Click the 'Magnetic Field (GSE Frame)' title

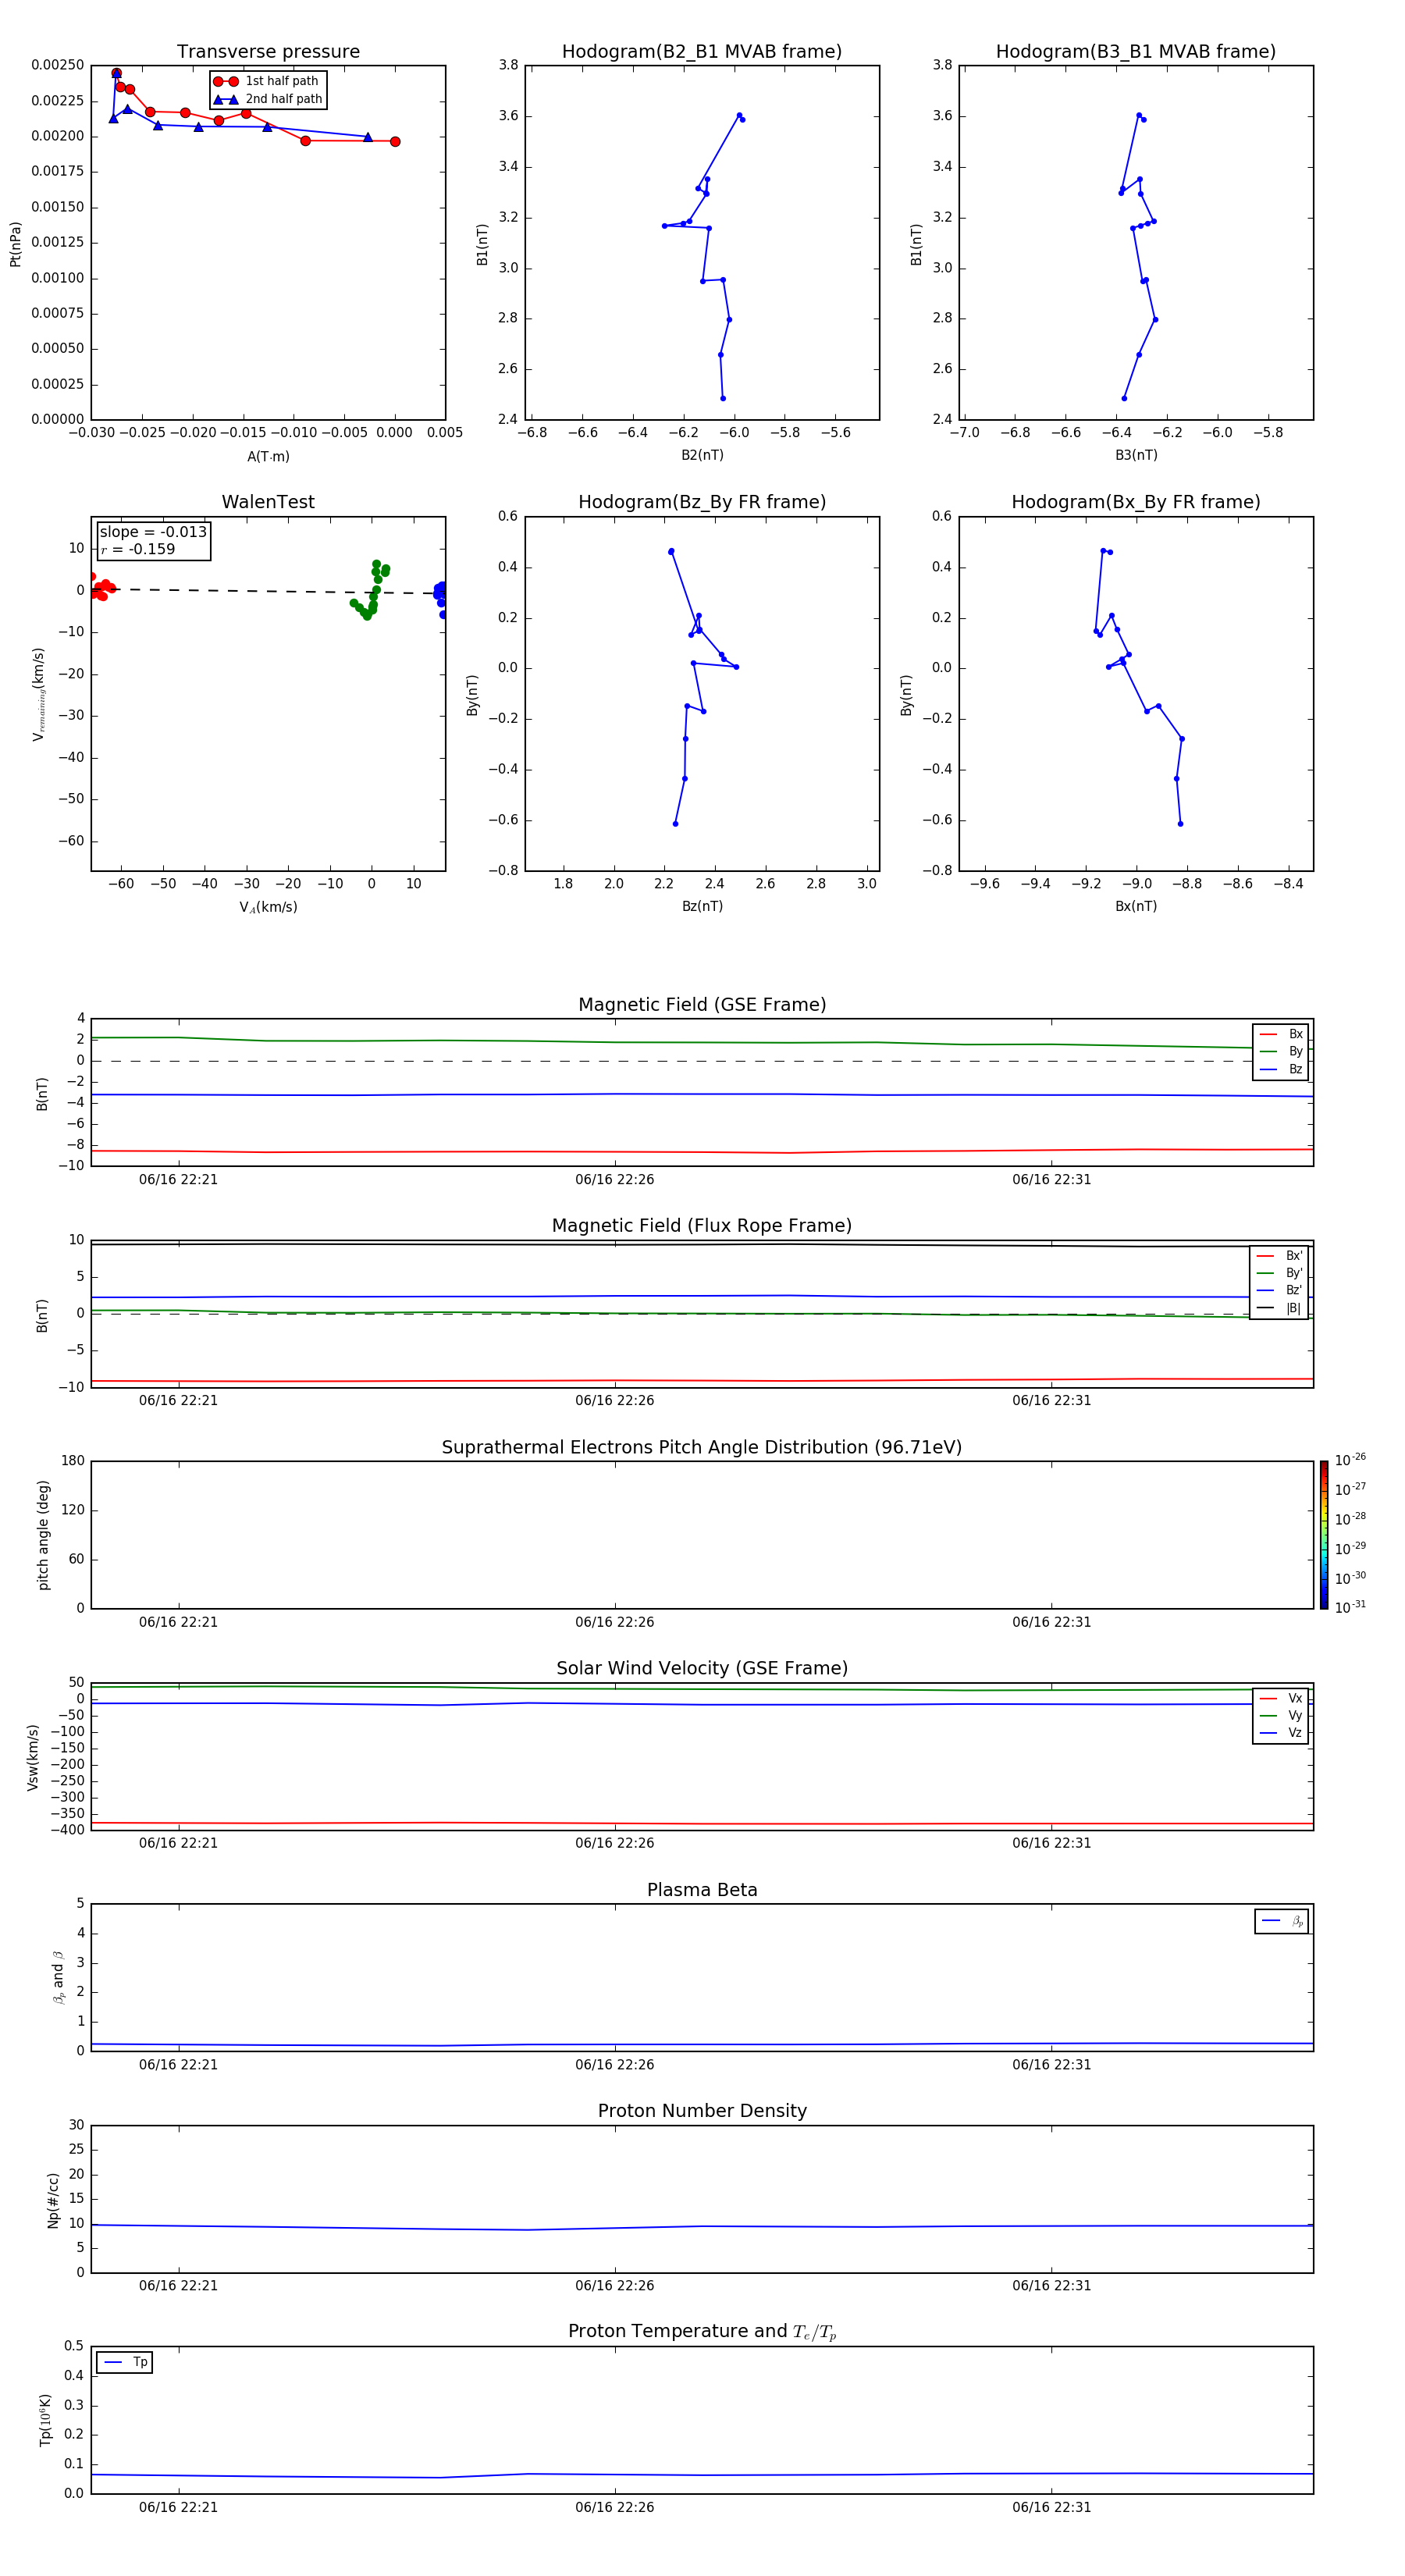click(x=702, y=1005)
